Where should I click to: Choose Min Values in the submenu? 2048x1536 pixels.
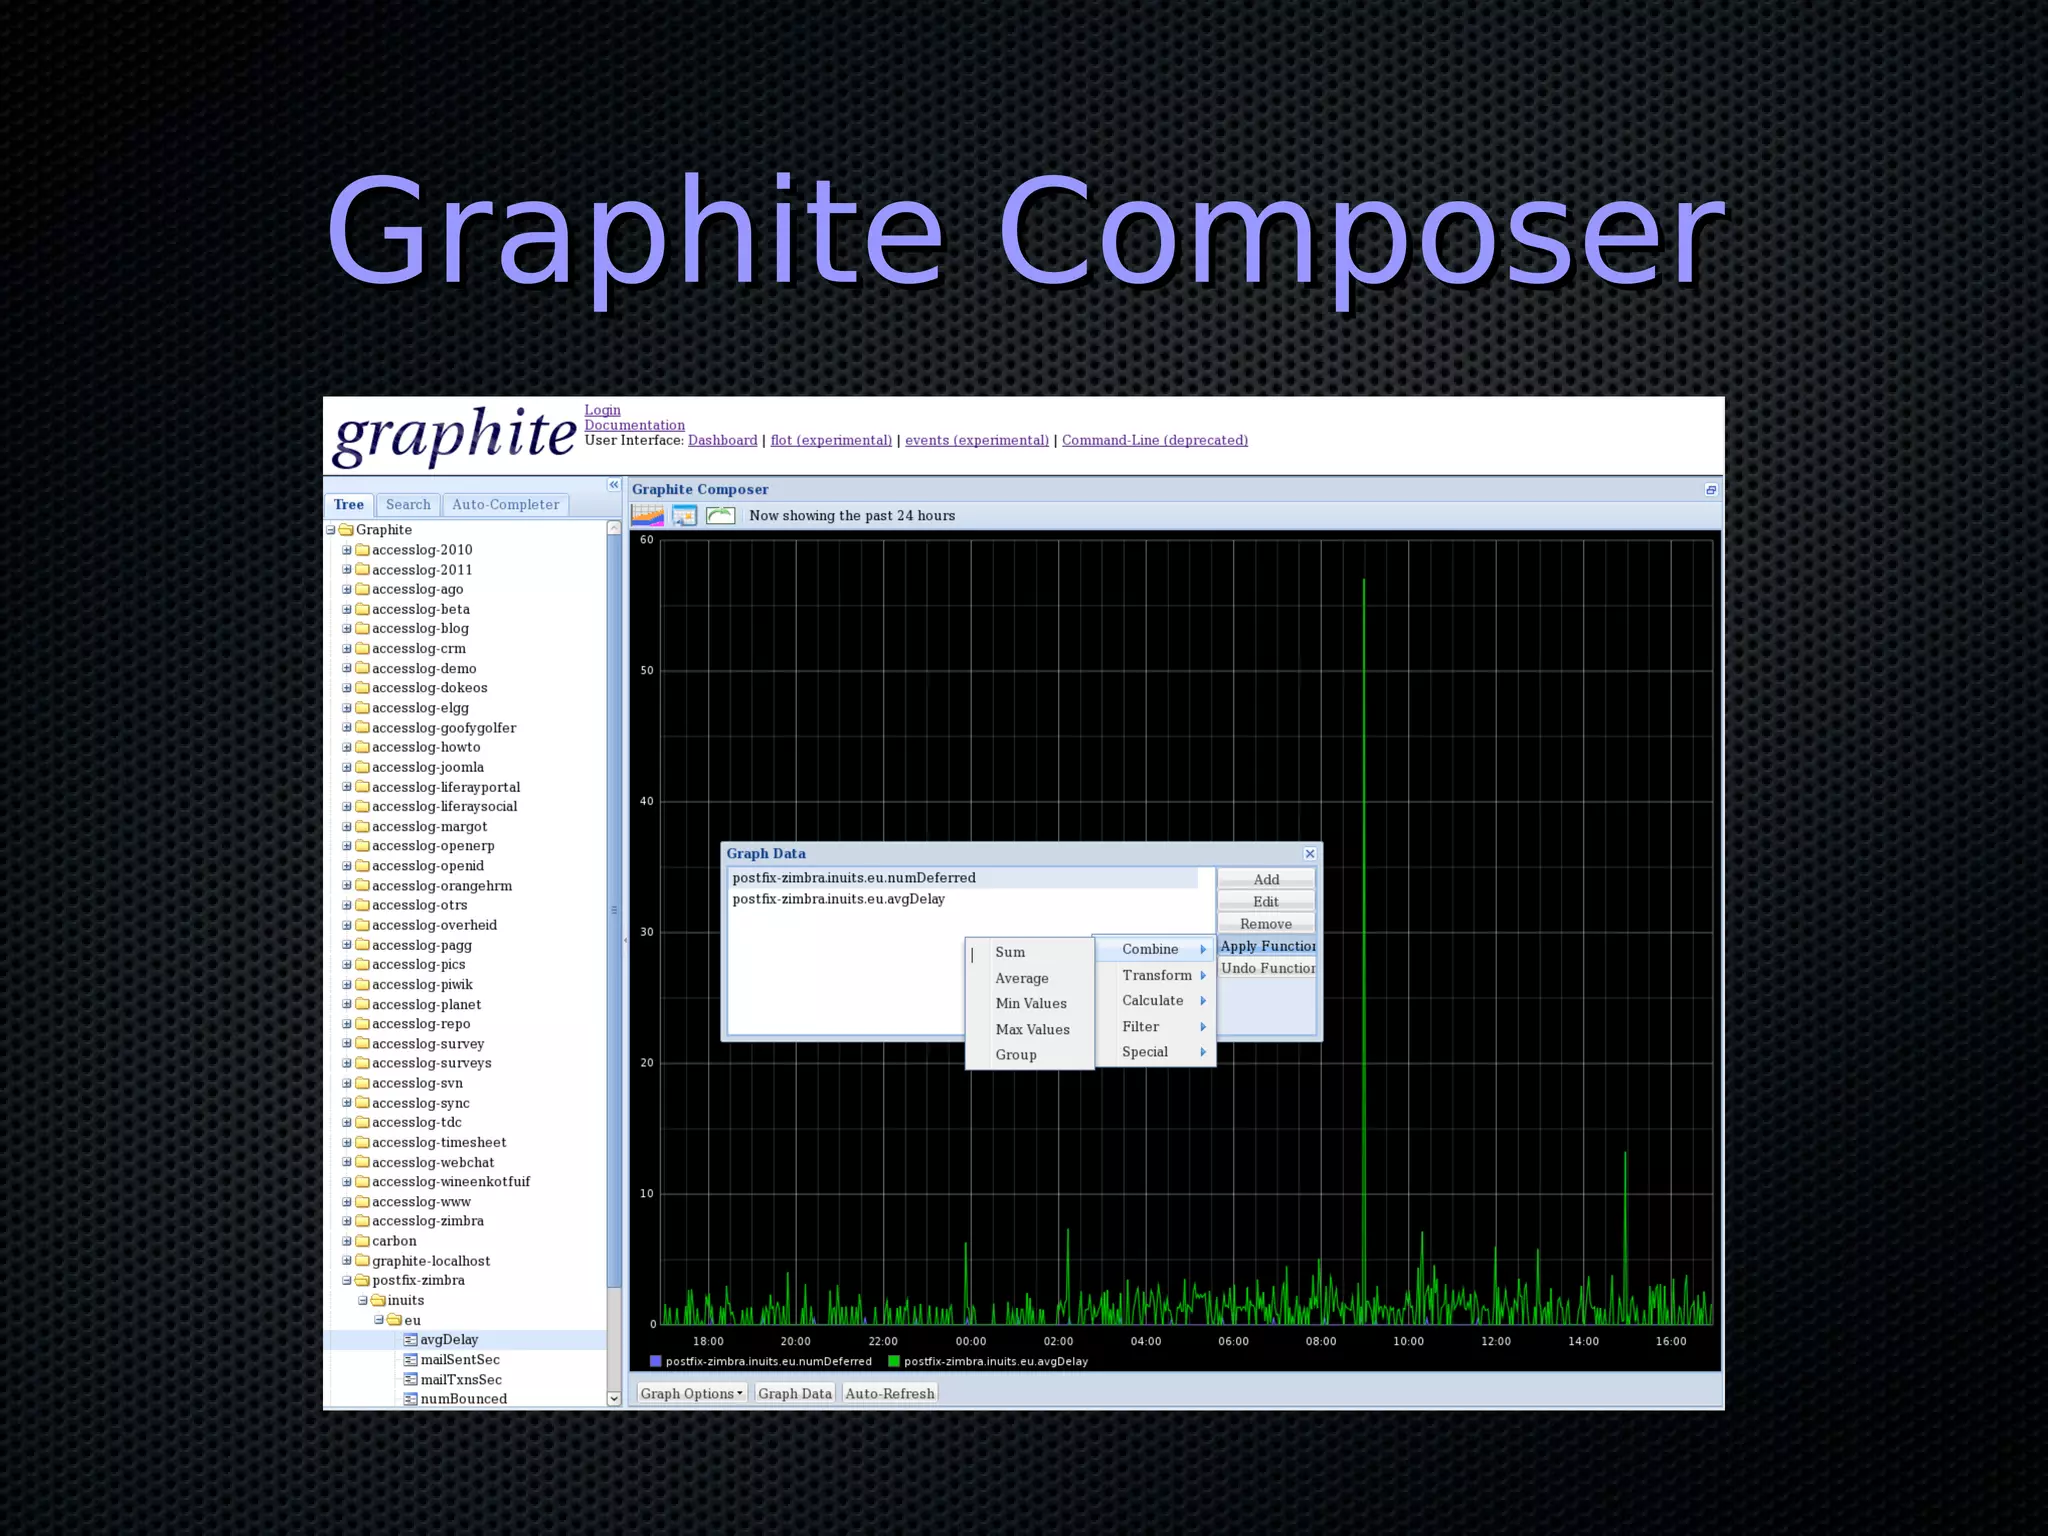1029,1003
